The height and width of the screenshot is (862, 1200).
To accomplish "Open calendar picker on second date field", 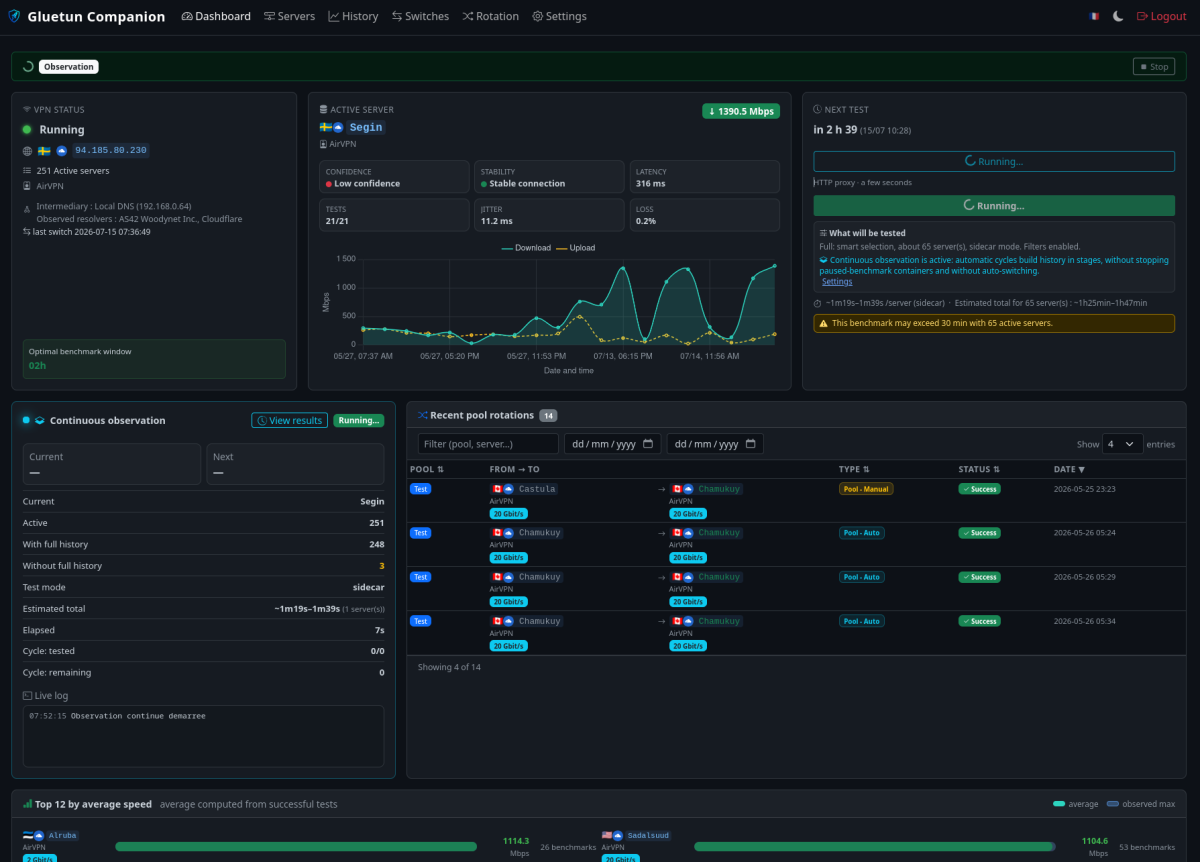I will click(x=751, y=444).
